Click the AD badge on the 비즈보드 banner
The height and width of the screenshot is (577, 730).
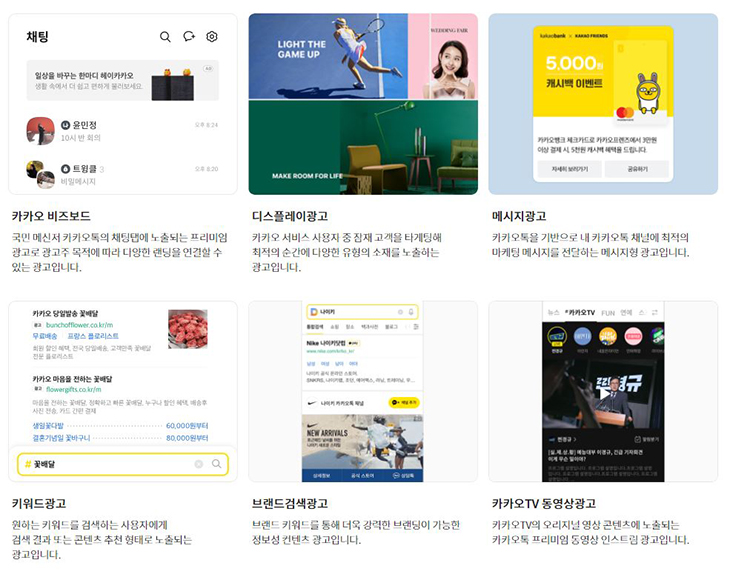208,68
